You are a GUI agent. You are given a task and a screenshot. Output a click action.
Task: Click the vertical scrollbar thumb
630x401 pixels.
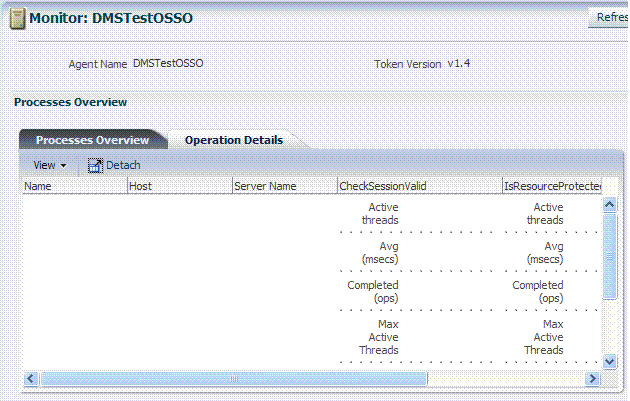click(x=610, y=256)
